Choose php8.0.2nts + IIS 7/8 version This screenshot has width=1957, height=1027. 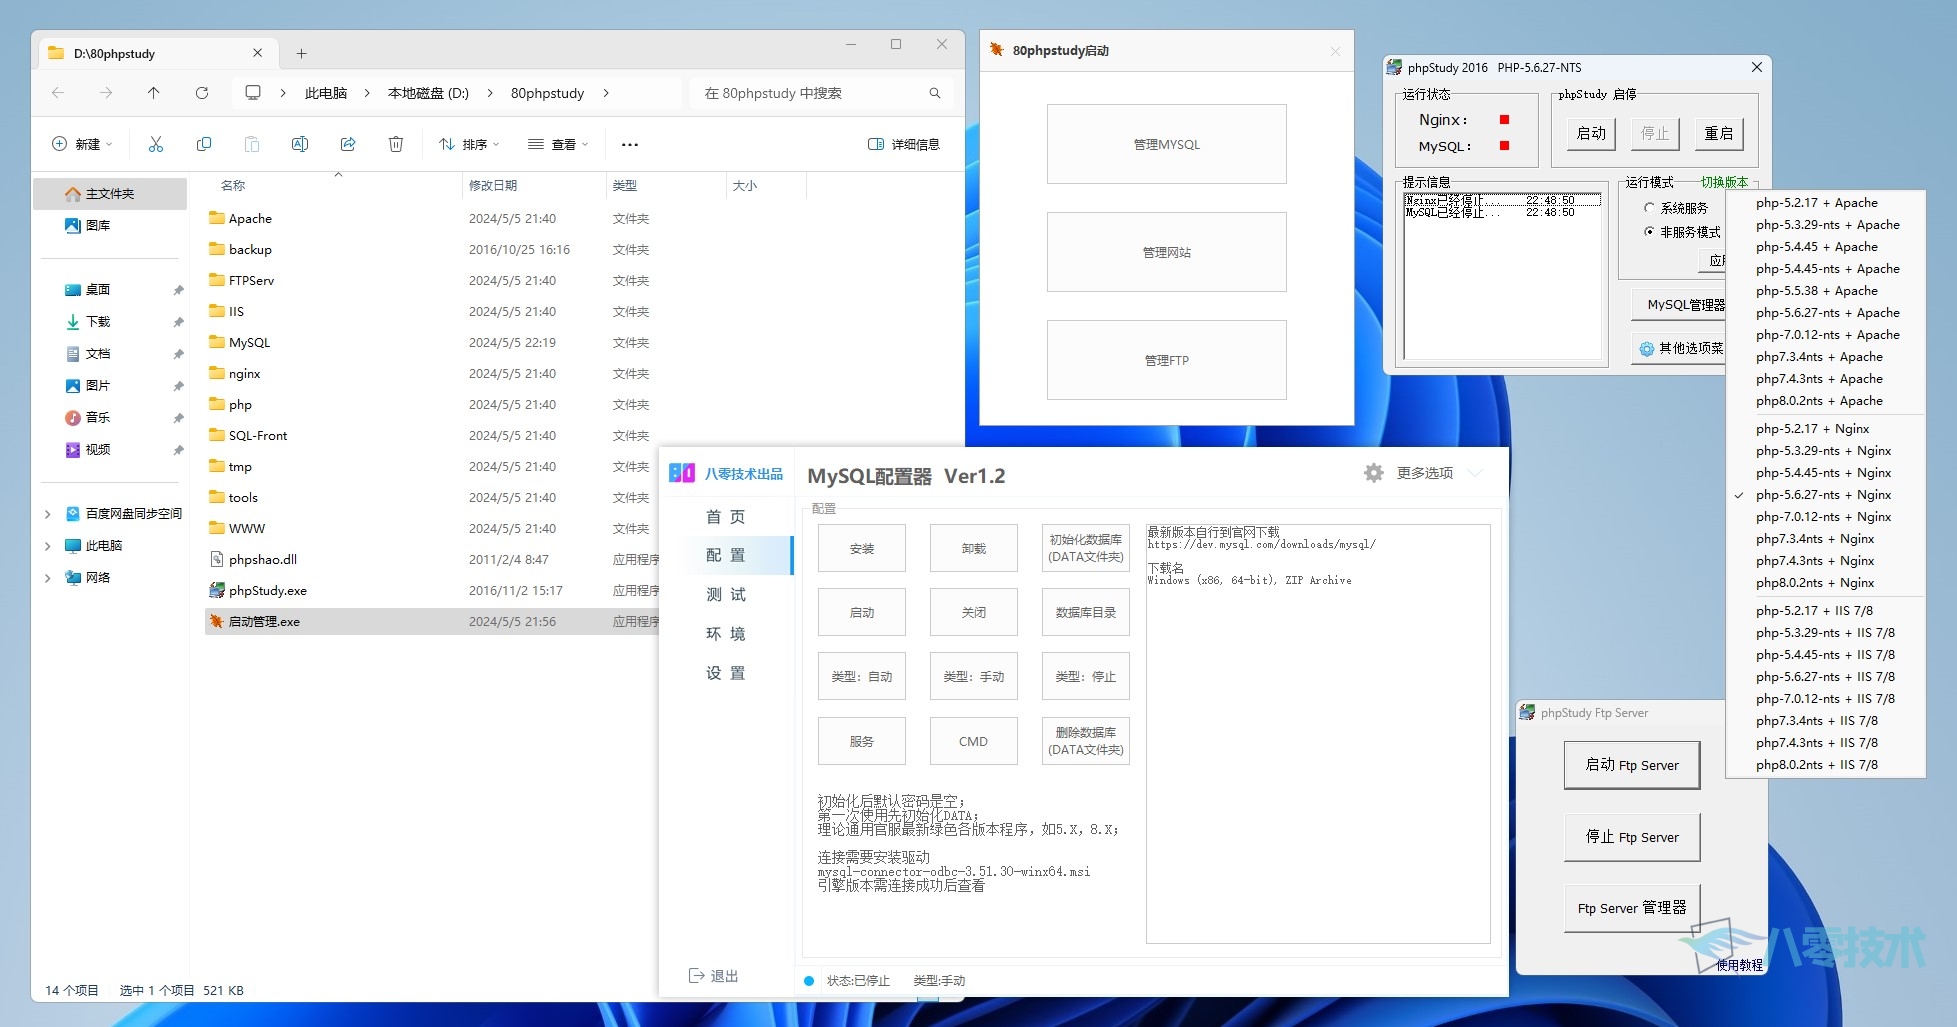[1816, 764]
